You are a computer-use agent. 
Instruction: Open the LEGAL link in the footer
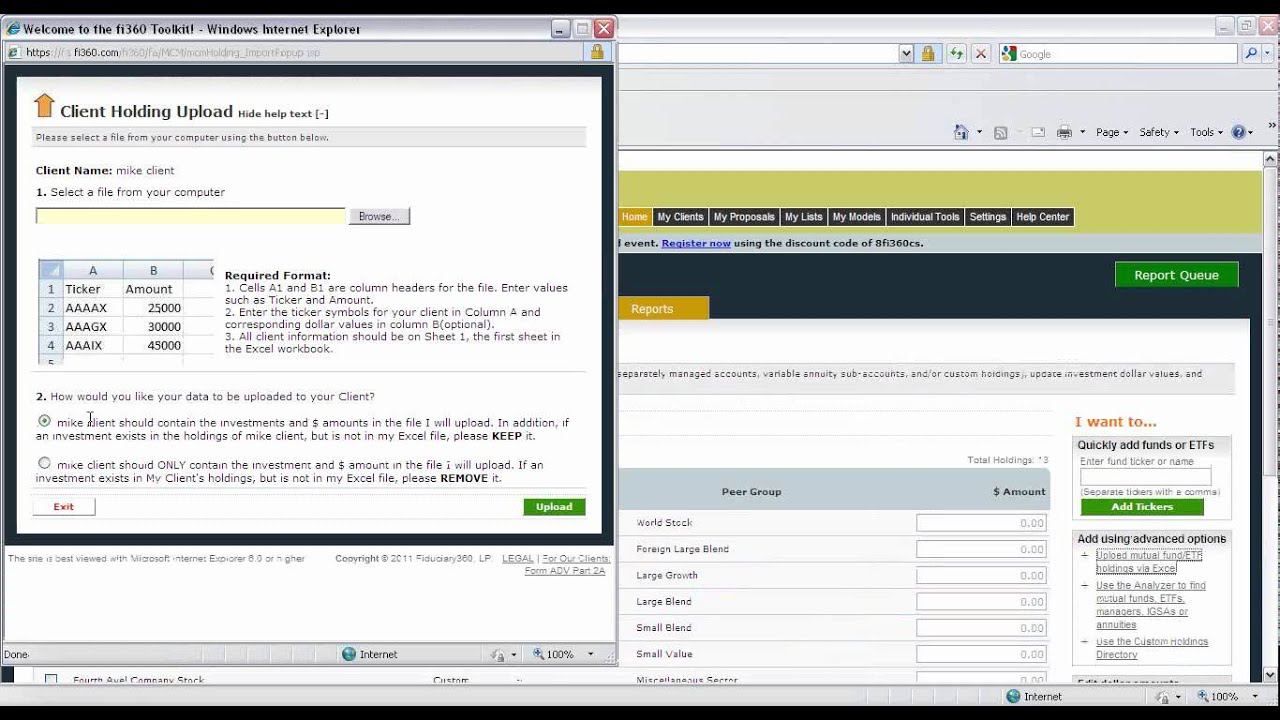click(518, 559)
